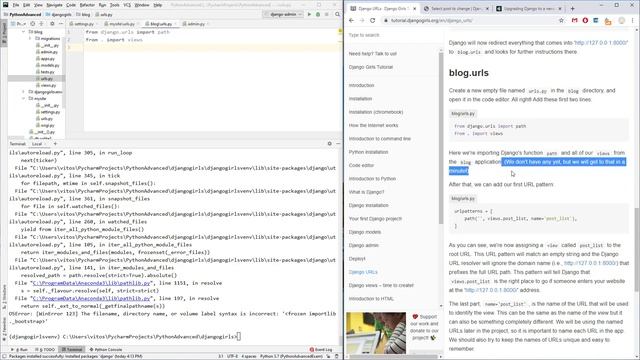Screen dimensions: 640x360
Task: Open Terminal panel settings gear
Action: (x=330, y=144)
